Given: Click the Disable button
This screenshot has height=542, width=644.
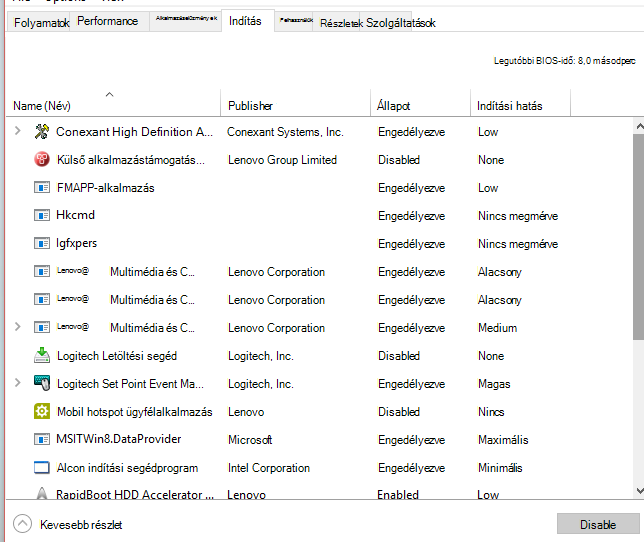Looking at the screenshot, I should (x=598, y=524).
